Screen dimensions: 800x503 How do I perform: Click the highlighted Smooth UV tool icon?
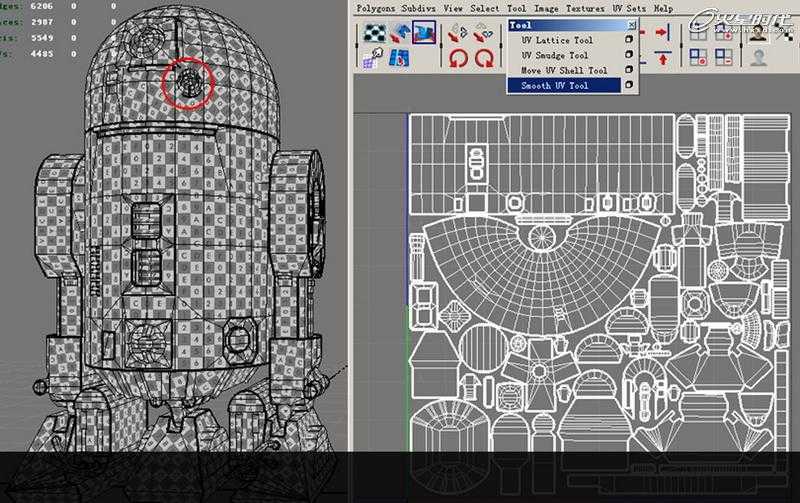click(x=424, y=32)
